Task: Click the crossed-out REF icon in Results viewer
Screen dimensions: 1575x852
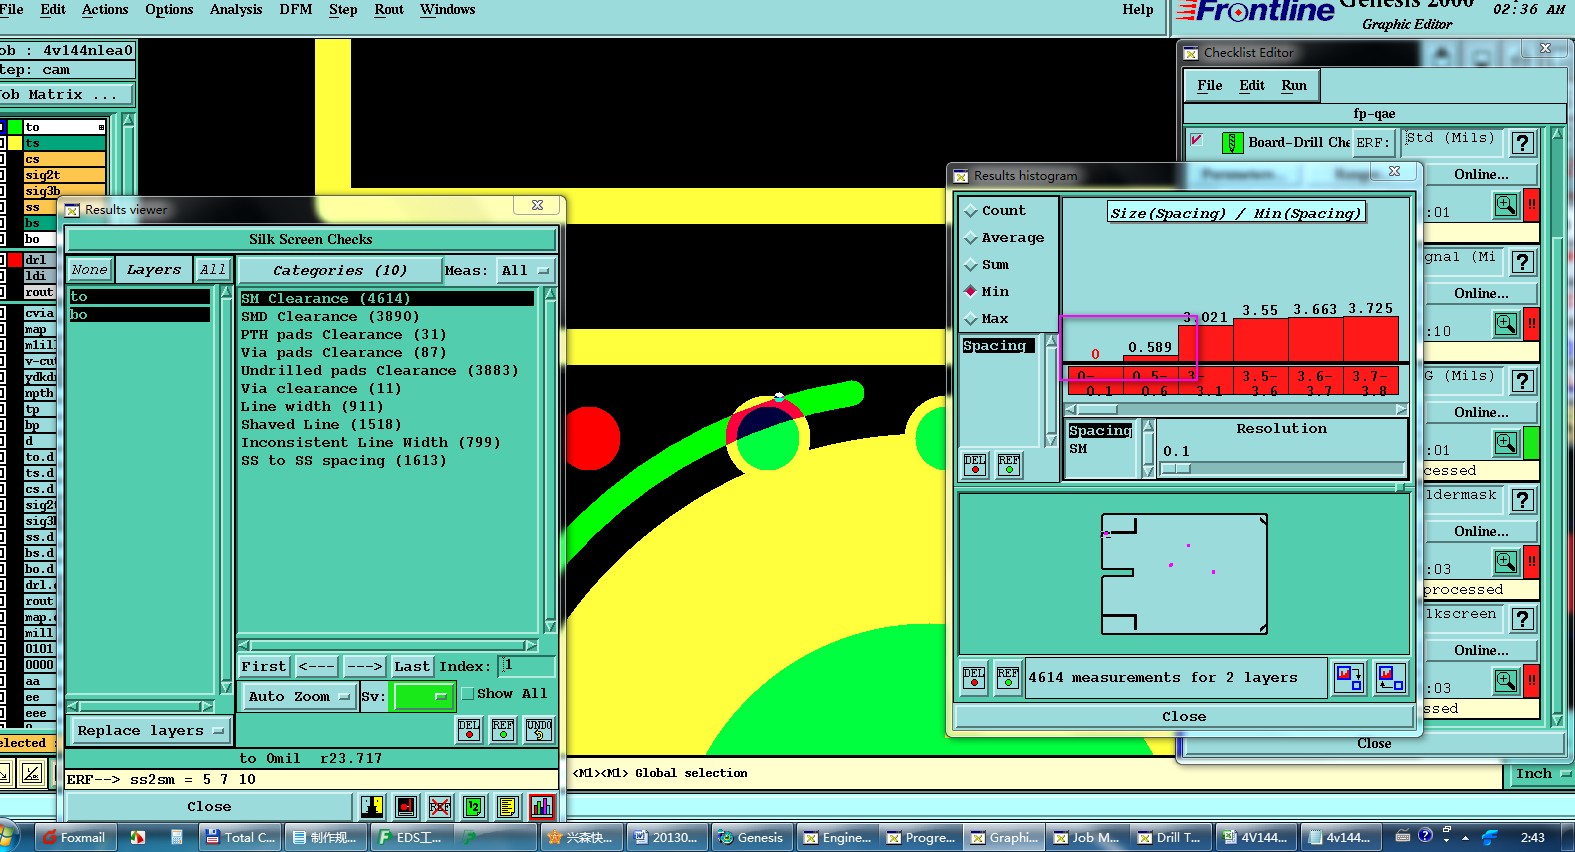Action: [440, 807]
